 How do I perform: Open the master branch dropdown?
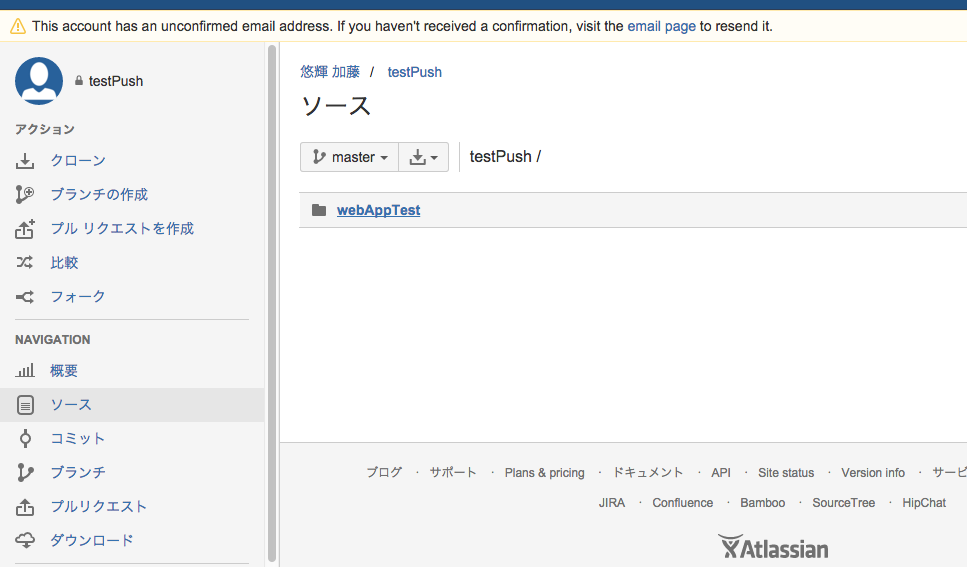349,157
